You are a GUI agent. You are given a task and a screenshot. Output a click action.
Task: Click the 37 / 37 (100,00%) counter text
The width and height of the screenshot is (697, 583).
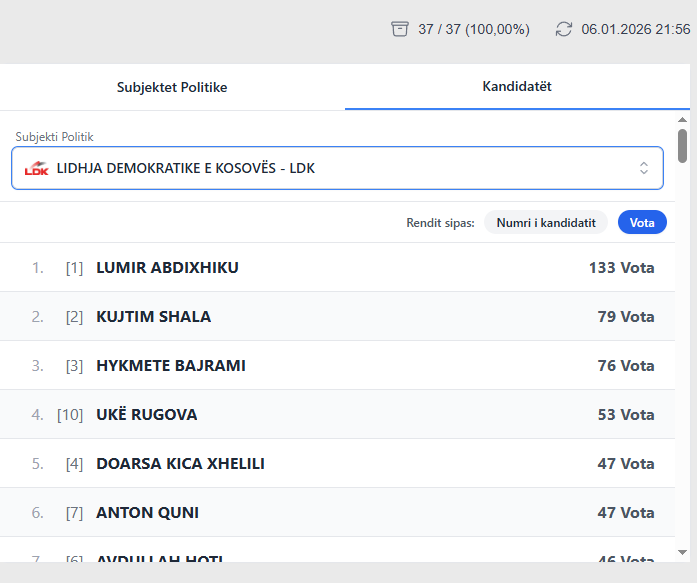(474, 29)
